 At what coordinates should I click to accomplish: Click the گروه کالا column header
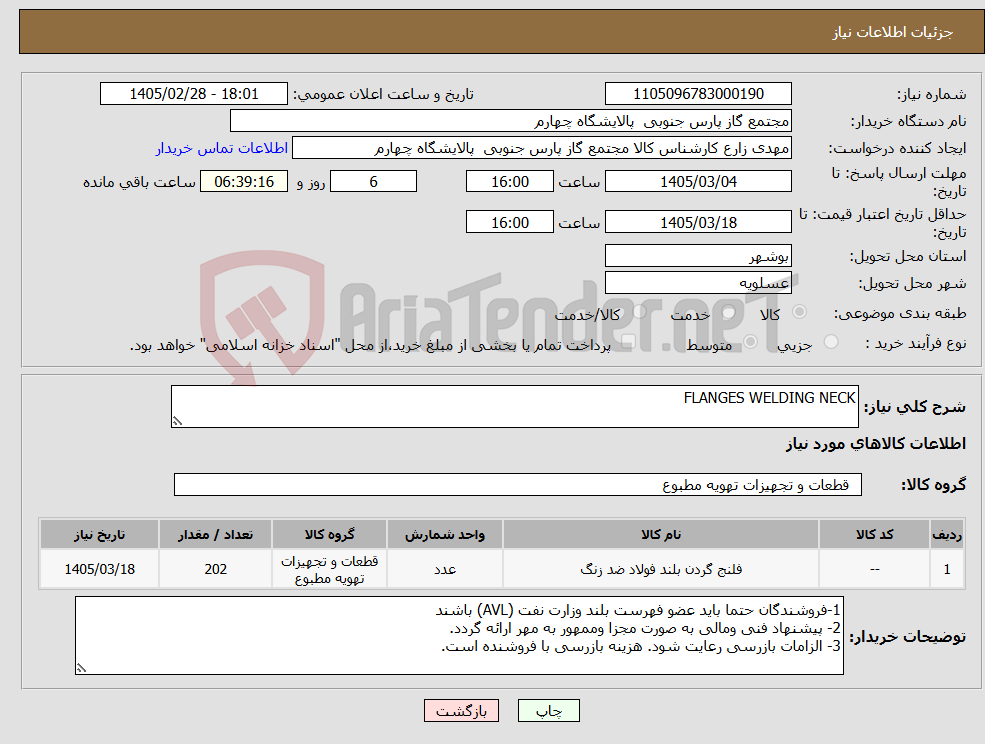click(329, 535)
